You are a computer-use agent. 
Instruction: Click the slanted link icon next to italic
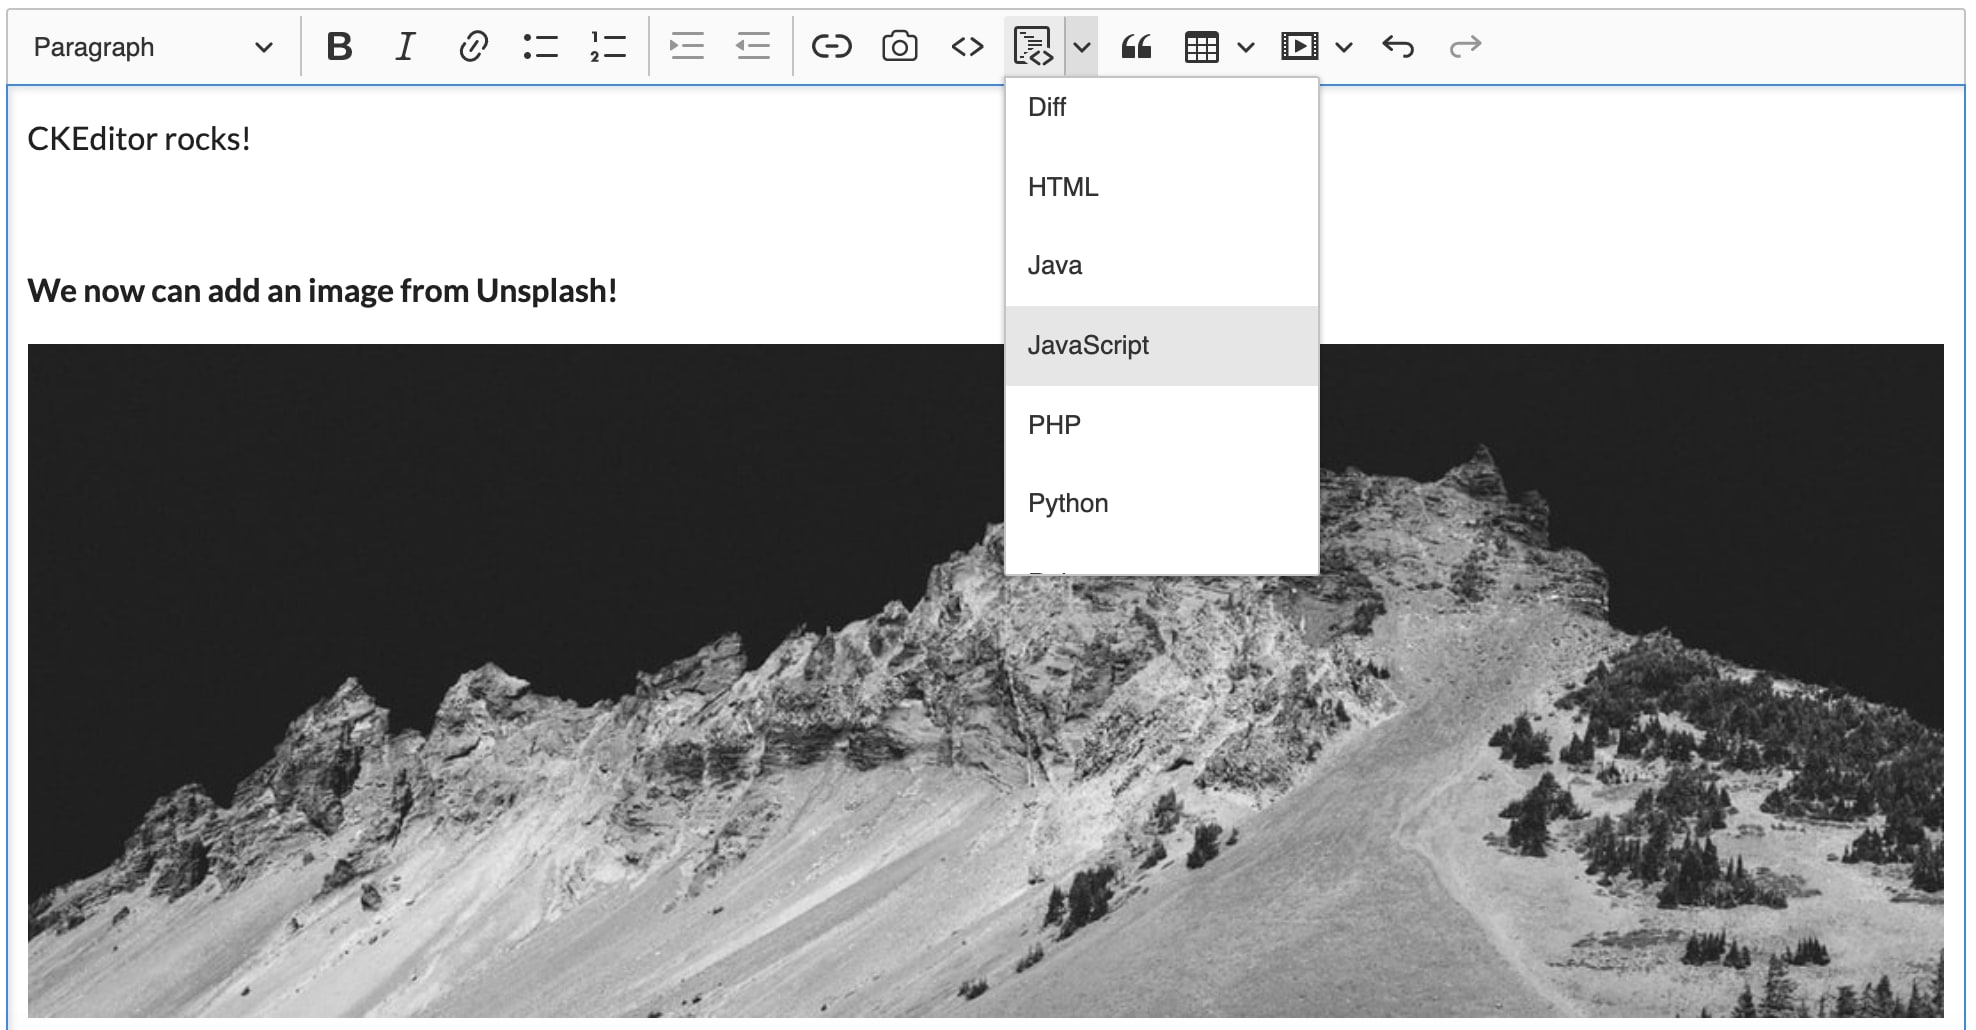tap(473, 47)
